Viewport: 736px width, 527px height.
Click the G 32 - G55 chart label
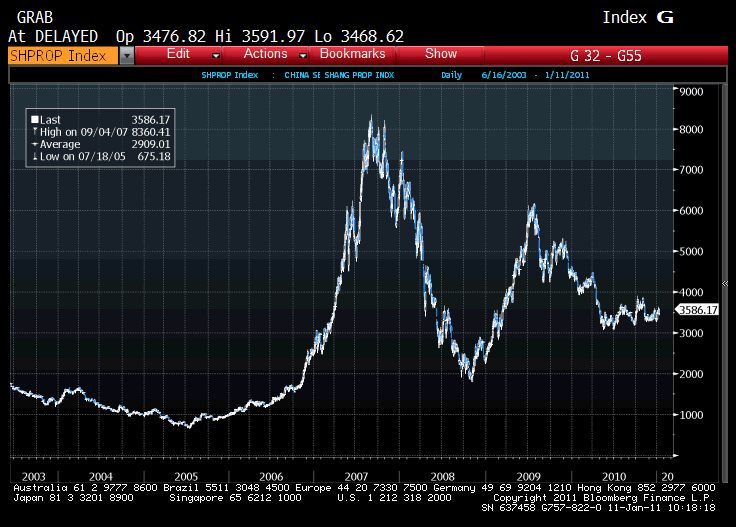606,56
